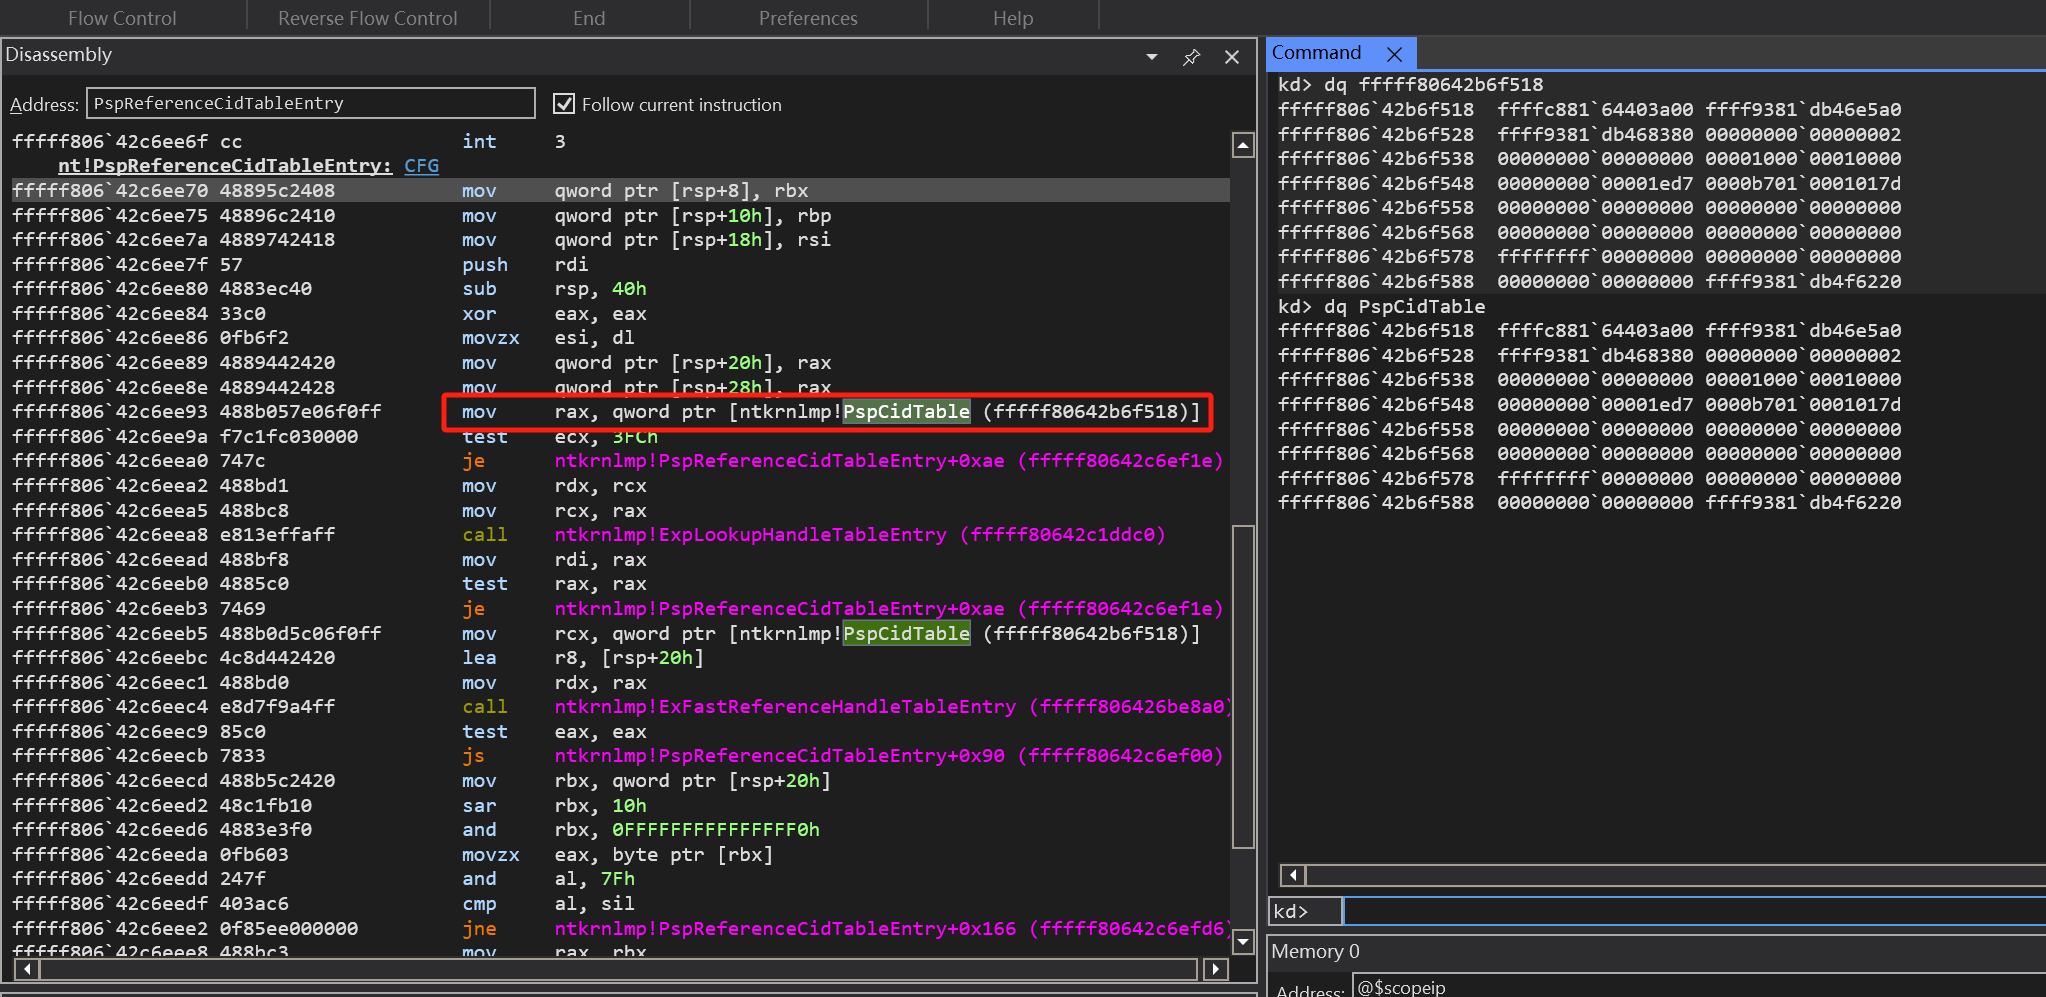The height and width of the screenshot is (997, 2046).
Task: Follow the ExFastReferenceHandleTableEntry call target
Action: [x=894, y=707]
